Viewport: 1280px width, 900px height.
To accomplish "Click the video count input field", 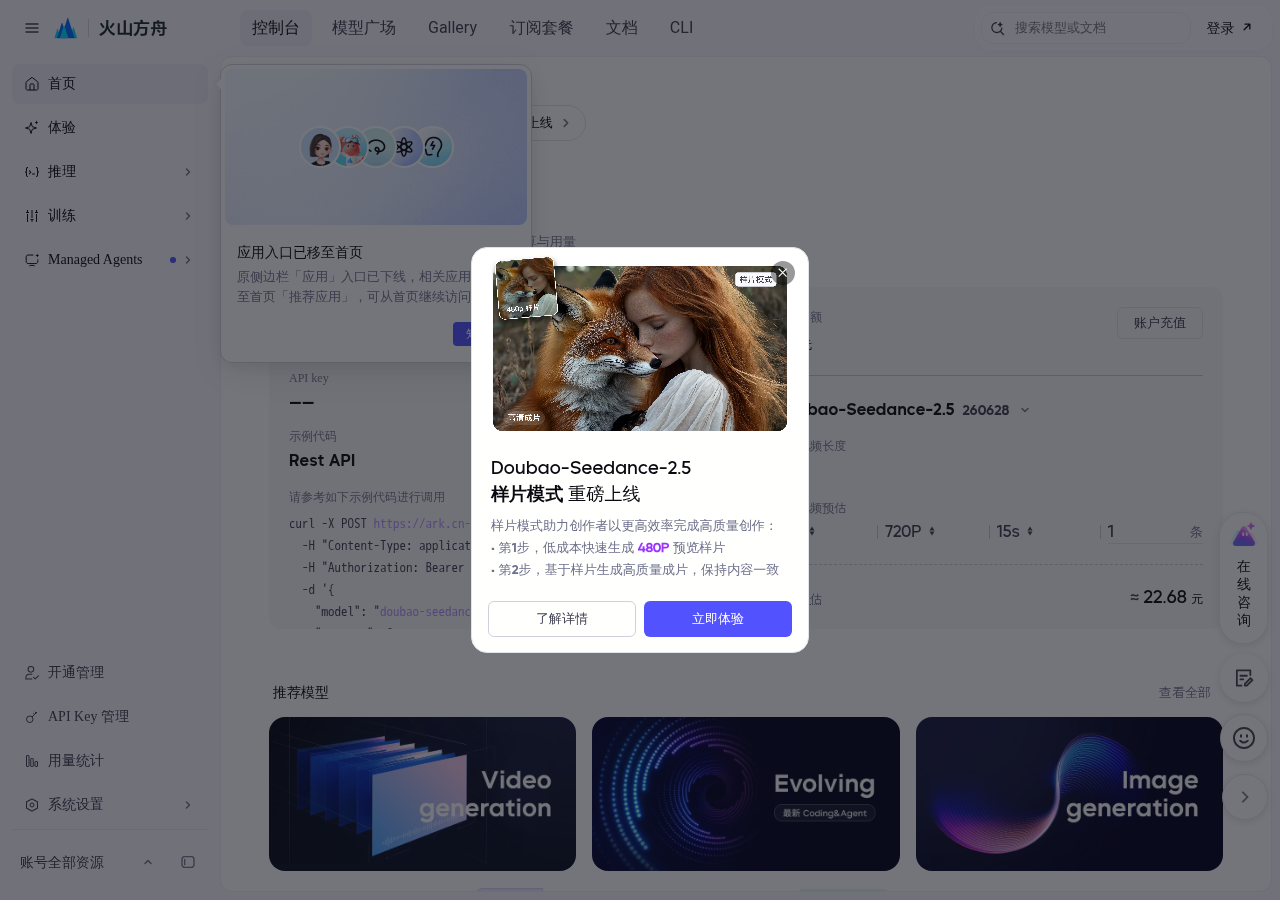I will (1144, 532).
